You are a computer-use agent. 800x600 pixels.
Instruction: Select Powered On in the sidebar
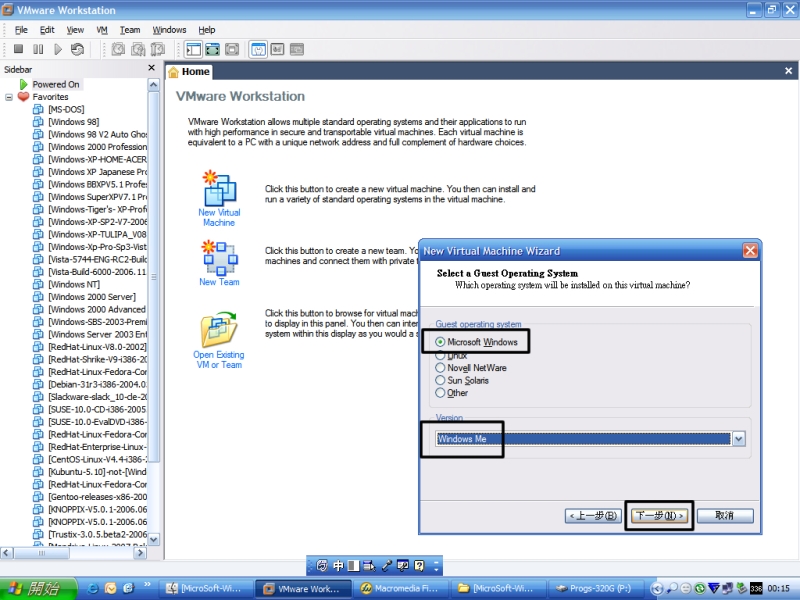click(x=56, y=84)
